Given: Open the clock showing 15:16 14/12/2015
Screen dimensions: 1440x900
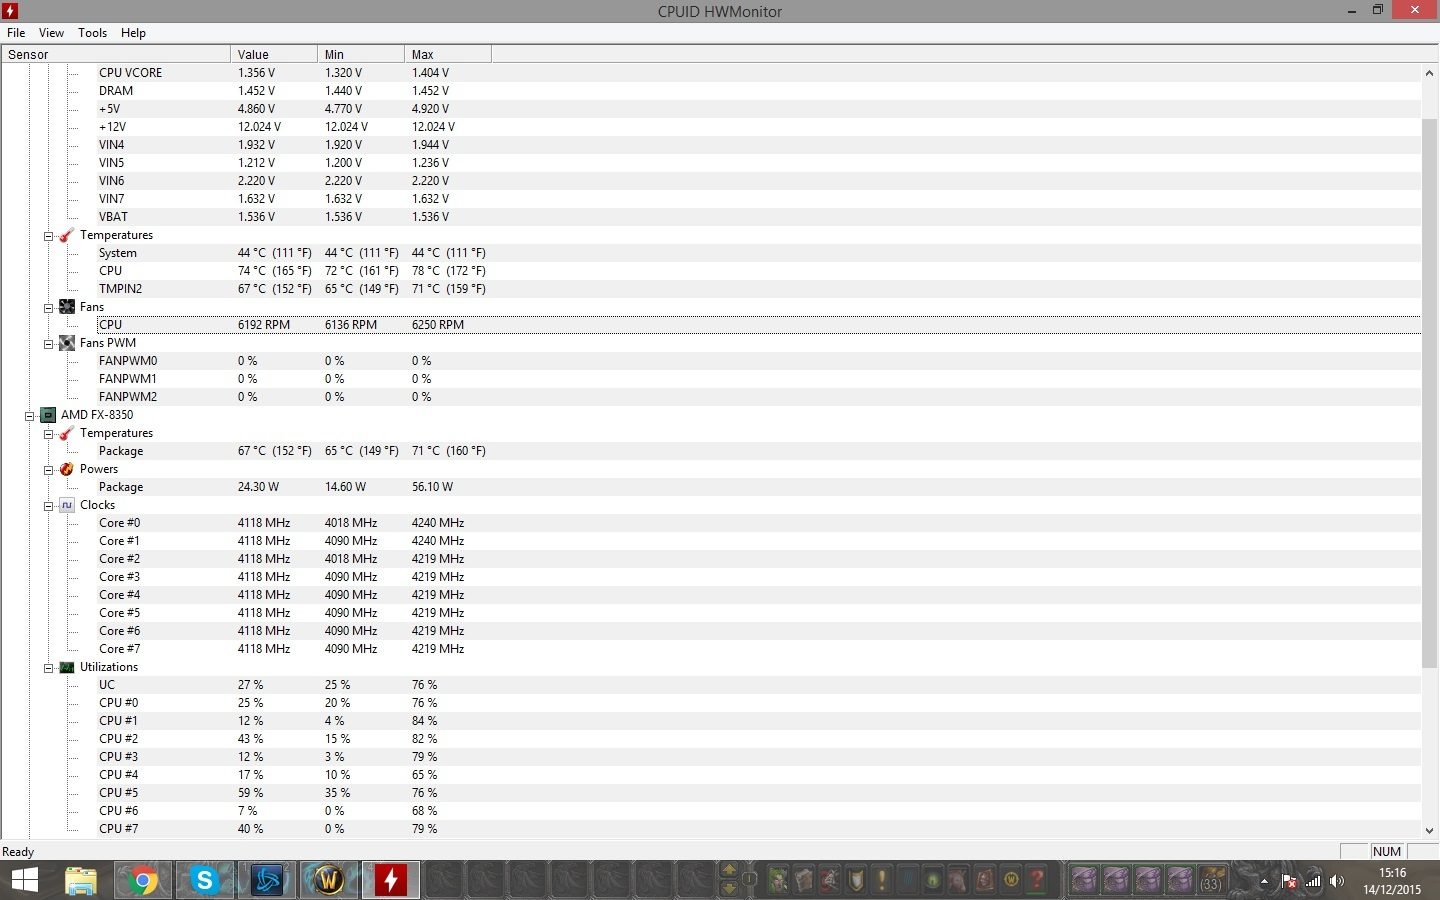Looking at the screenshot, I should click(1392, 881).
